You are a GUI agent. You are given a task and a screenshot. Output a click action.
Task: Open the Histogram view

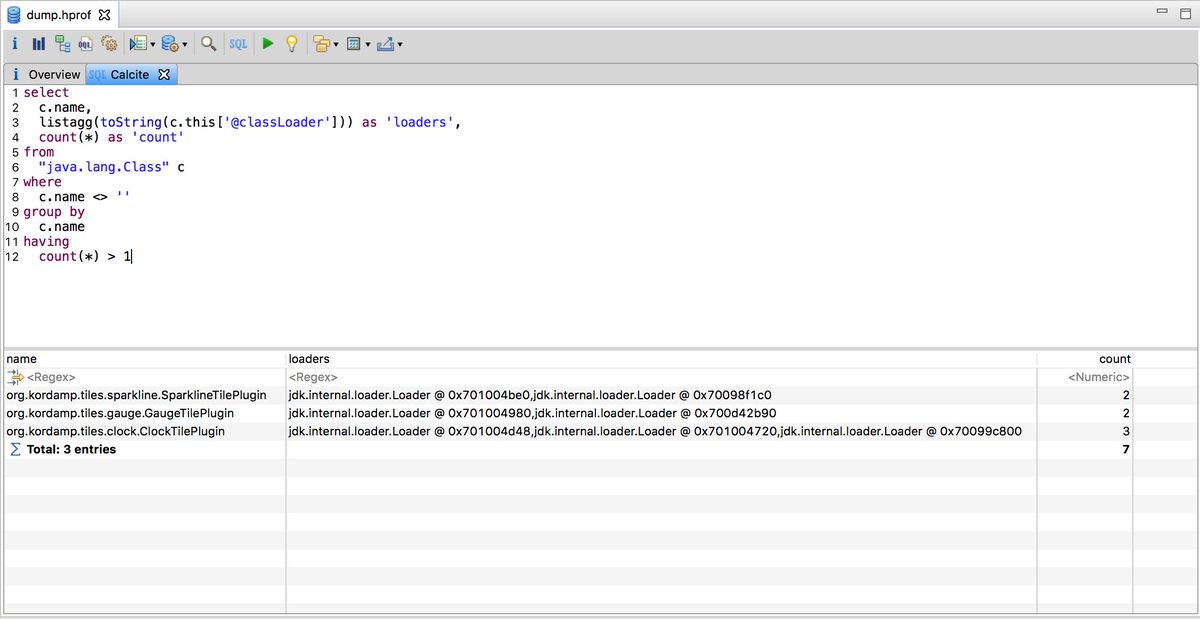[38, 44]
